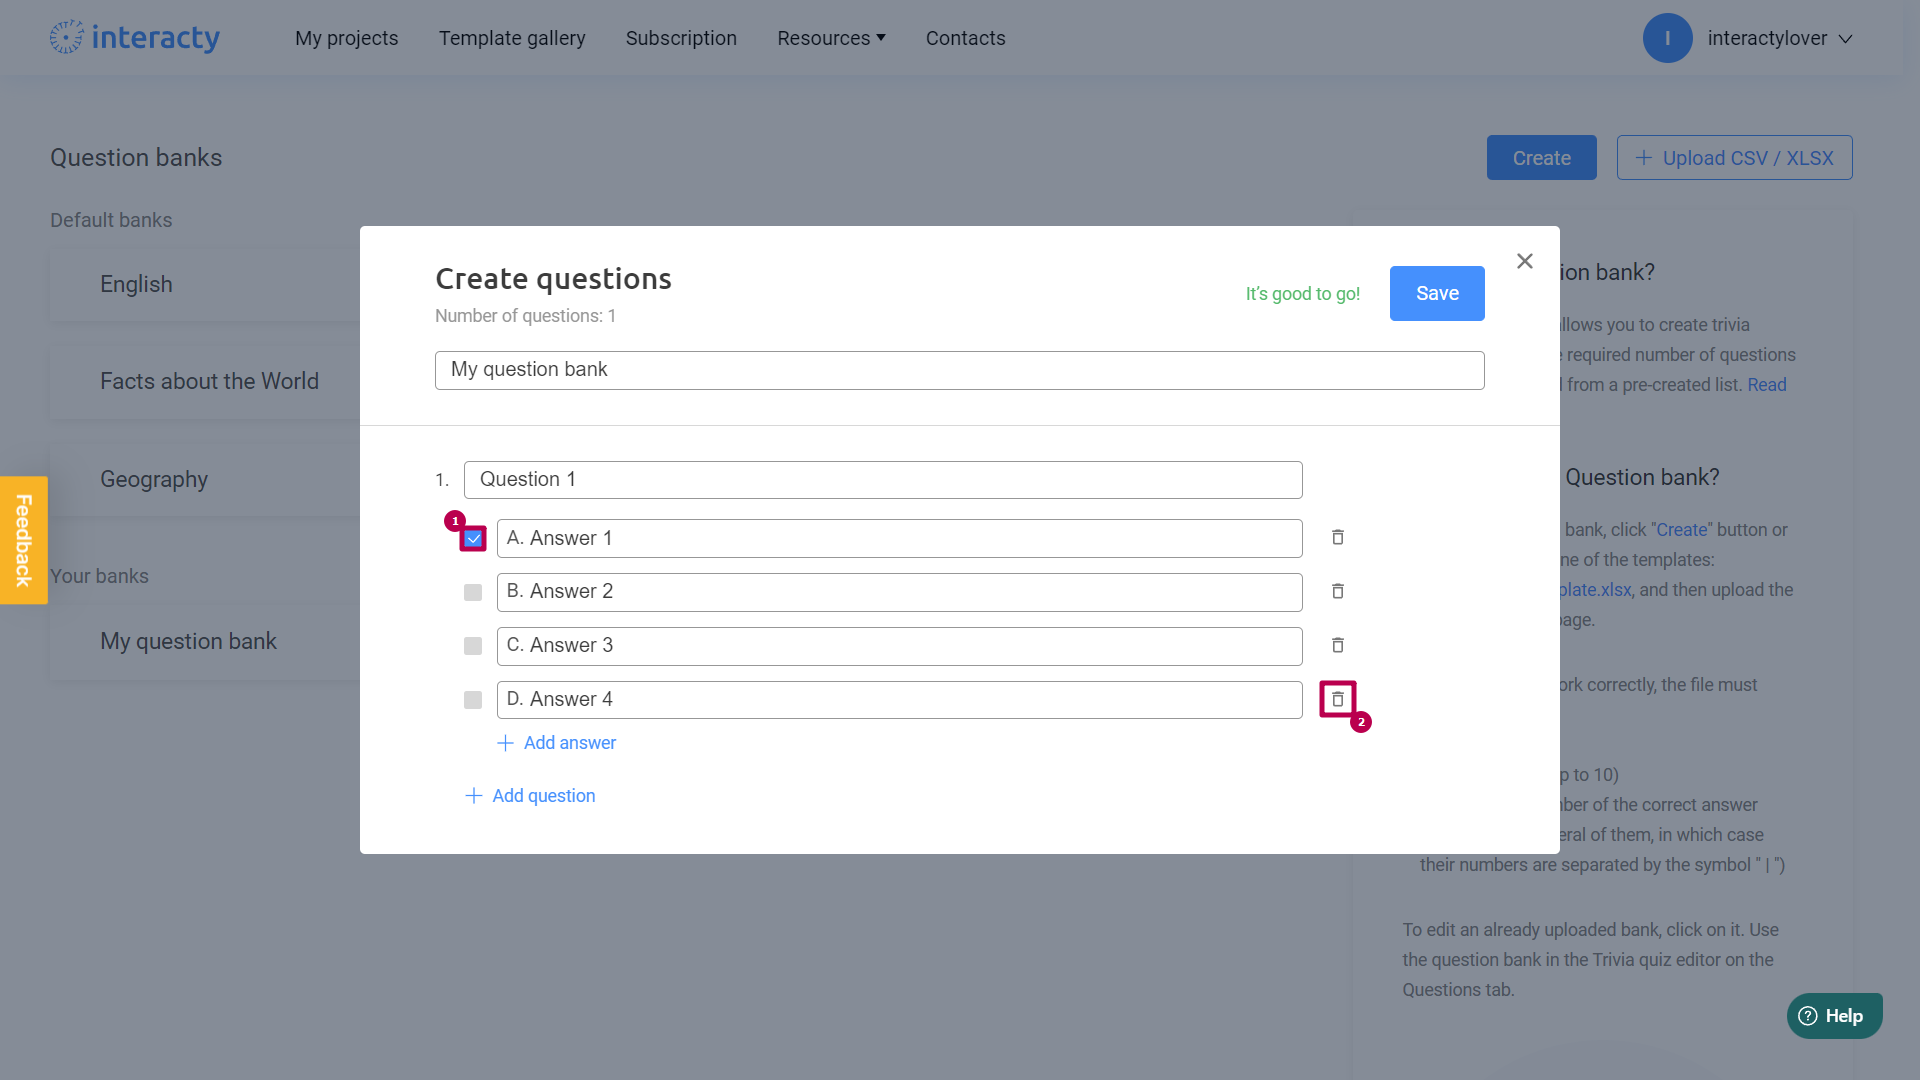
Task: Open the interactylover account dropdown
Action: (1780, 38)
